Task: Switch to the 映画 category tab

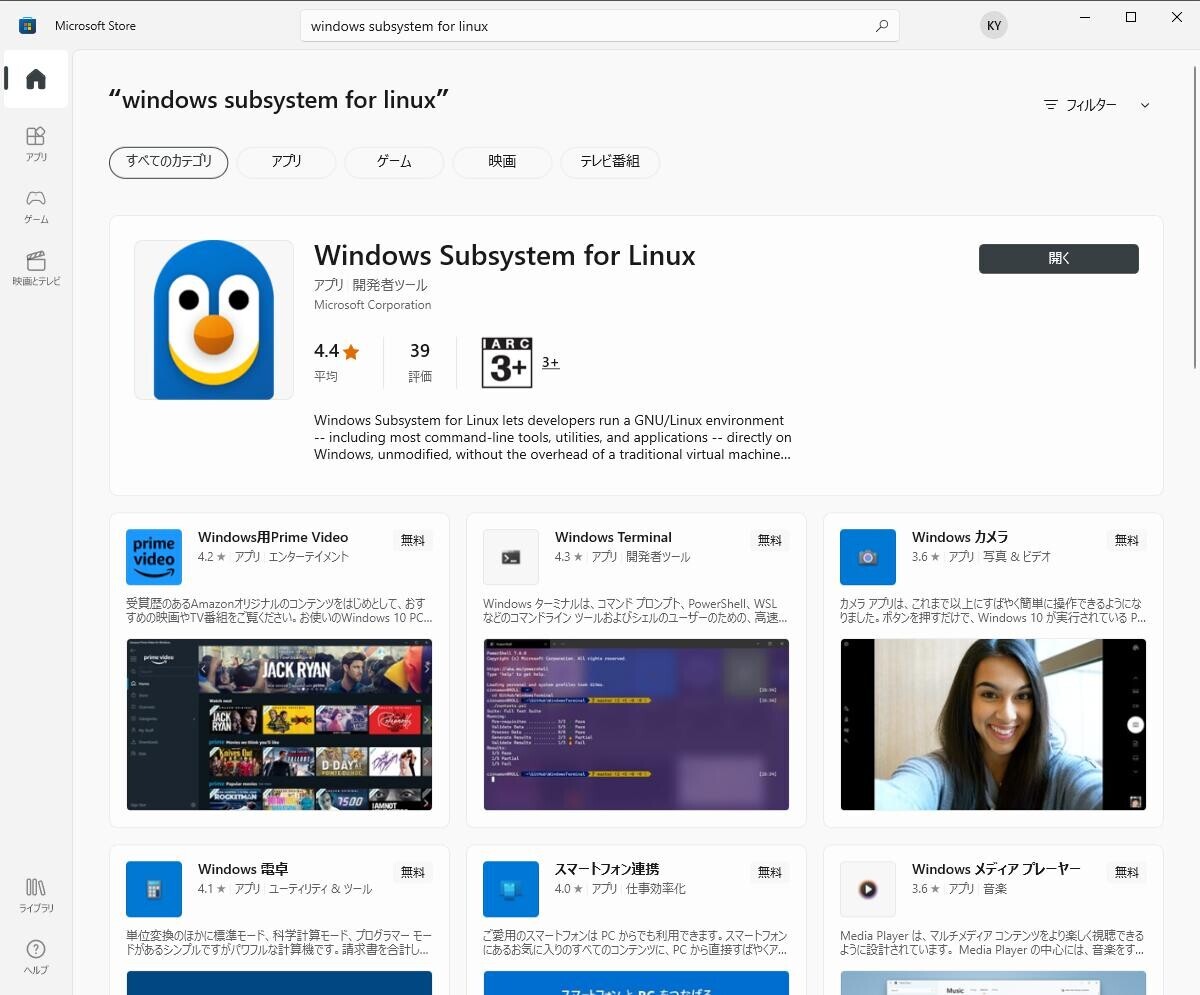Action: pos(502,162)
